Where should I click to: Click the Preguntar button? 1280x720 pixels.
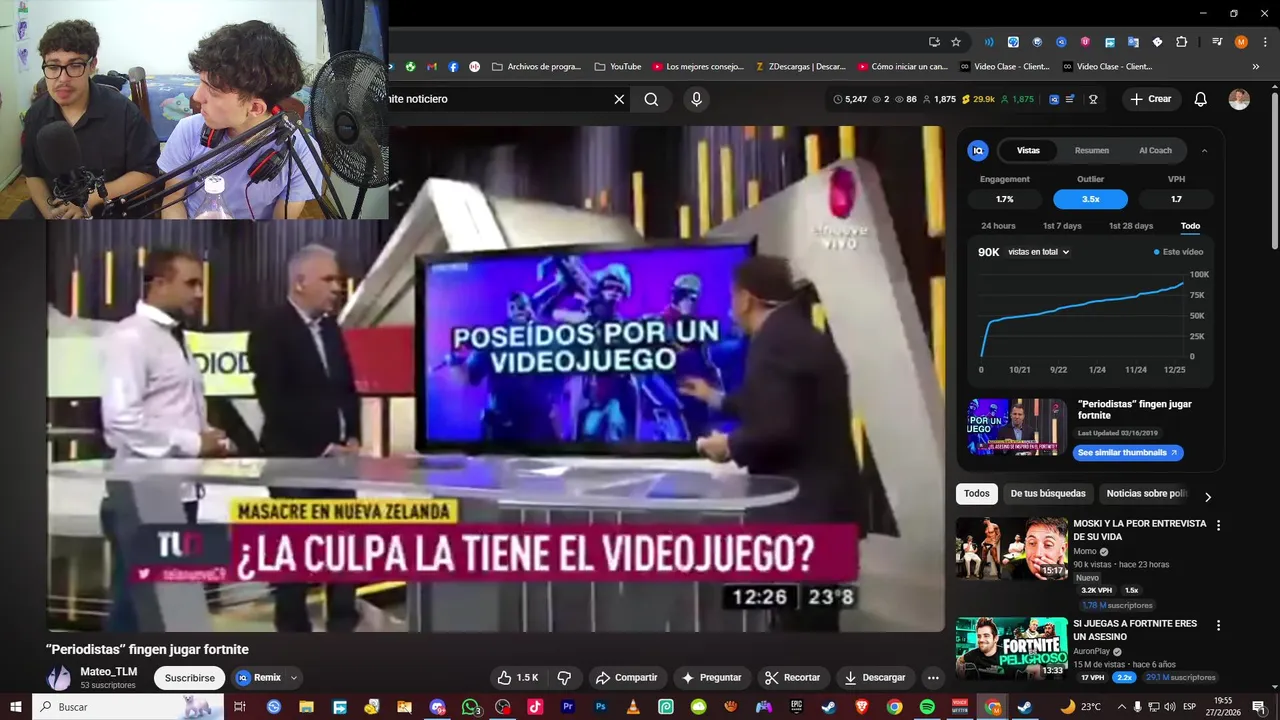(x=712, y=677)
